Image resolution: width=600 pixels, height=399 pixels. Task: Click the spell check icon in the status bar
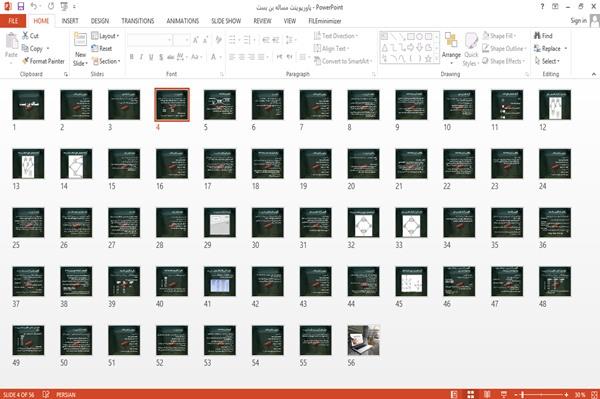[x=46, y=394]
